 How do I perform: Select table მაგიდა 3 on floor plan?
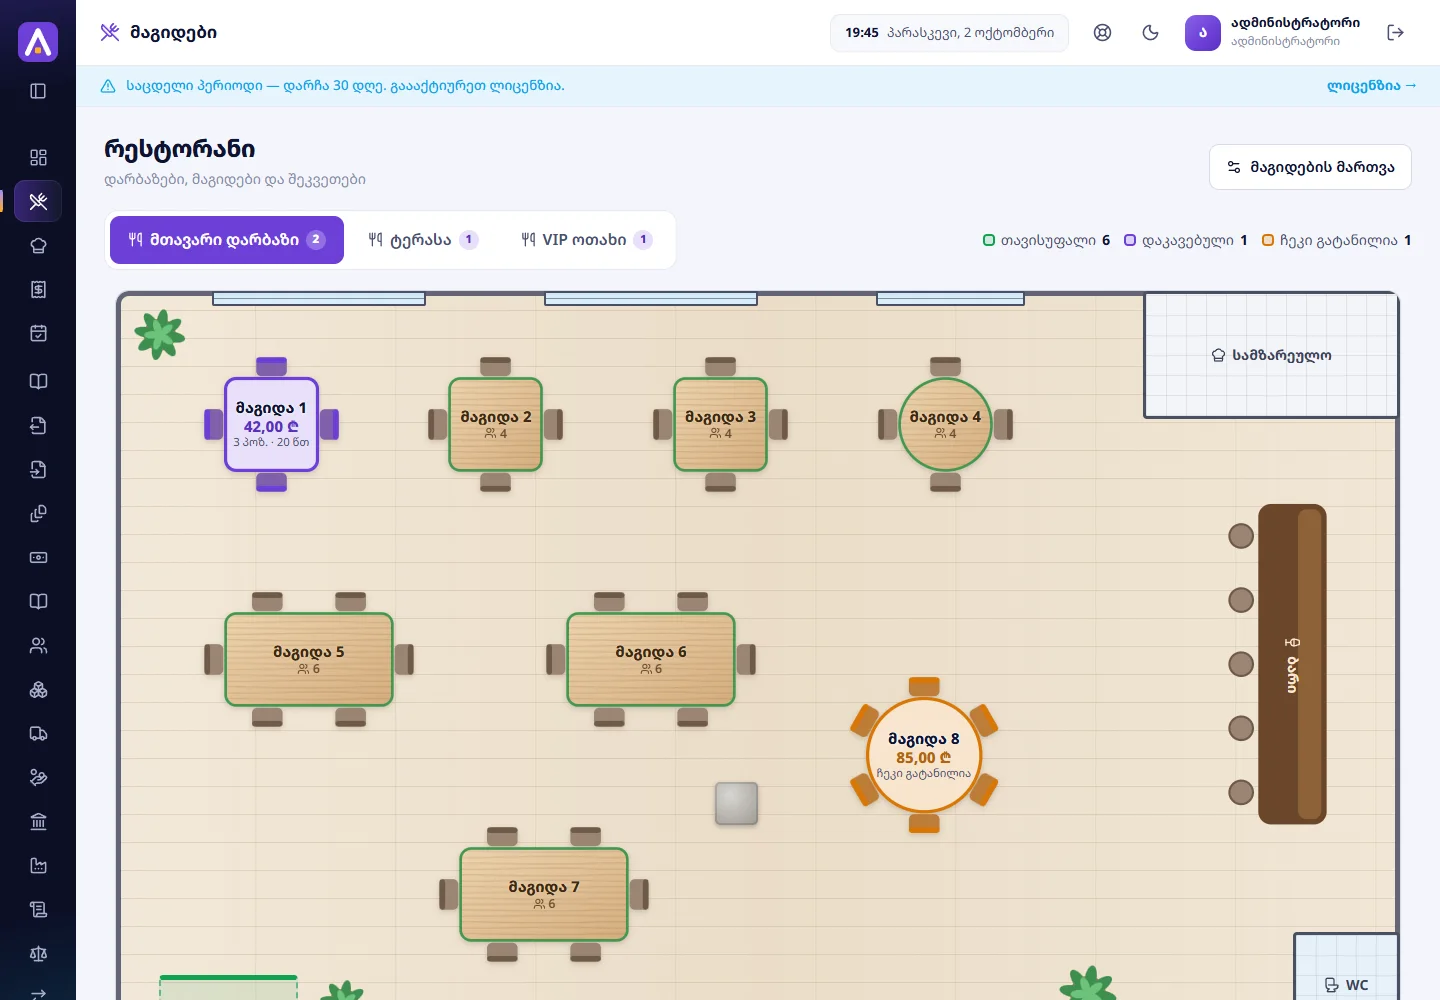[x=720, y=424]
